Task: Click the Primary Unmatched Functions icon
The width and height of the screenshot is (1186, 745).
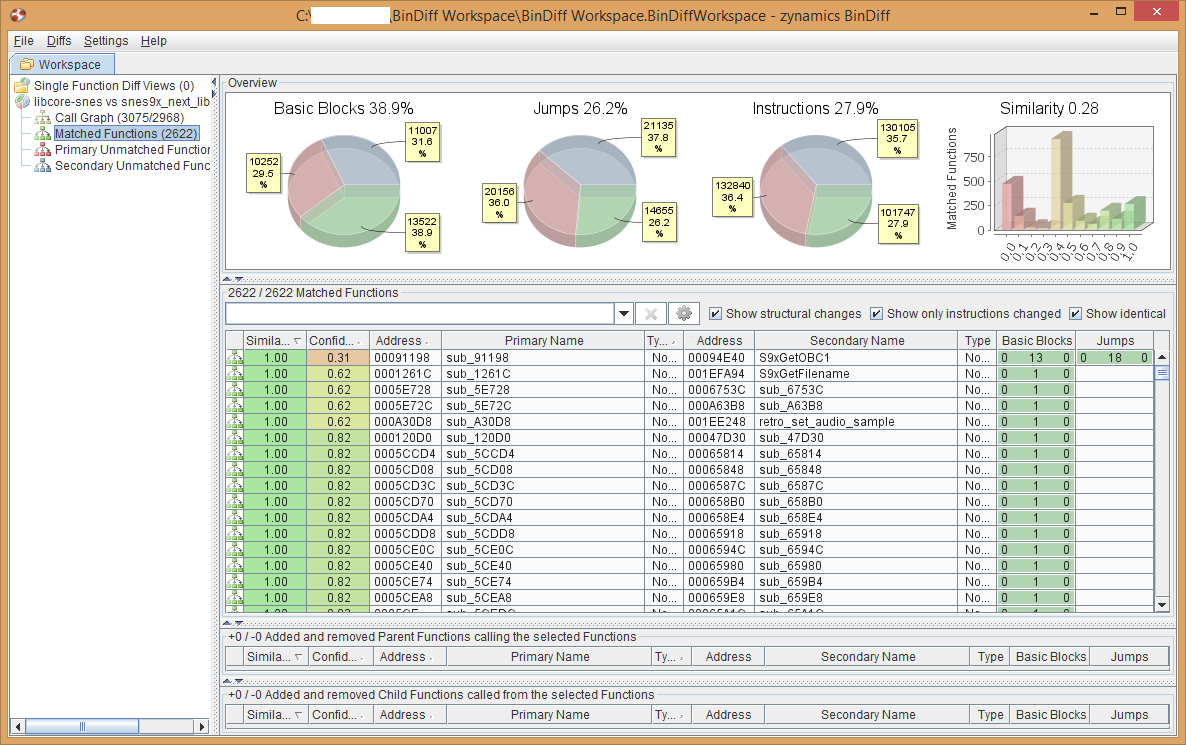Action: click(43, 150)
